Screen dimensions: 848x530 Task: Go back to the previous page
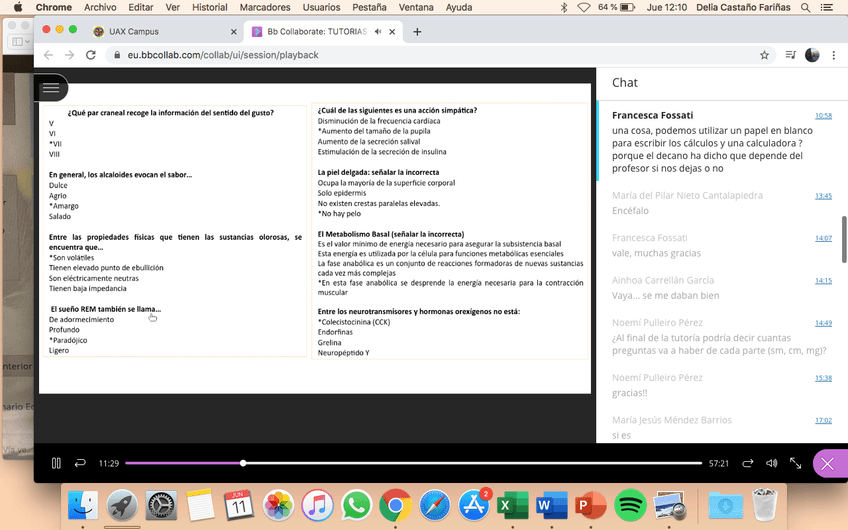[48, 55]
